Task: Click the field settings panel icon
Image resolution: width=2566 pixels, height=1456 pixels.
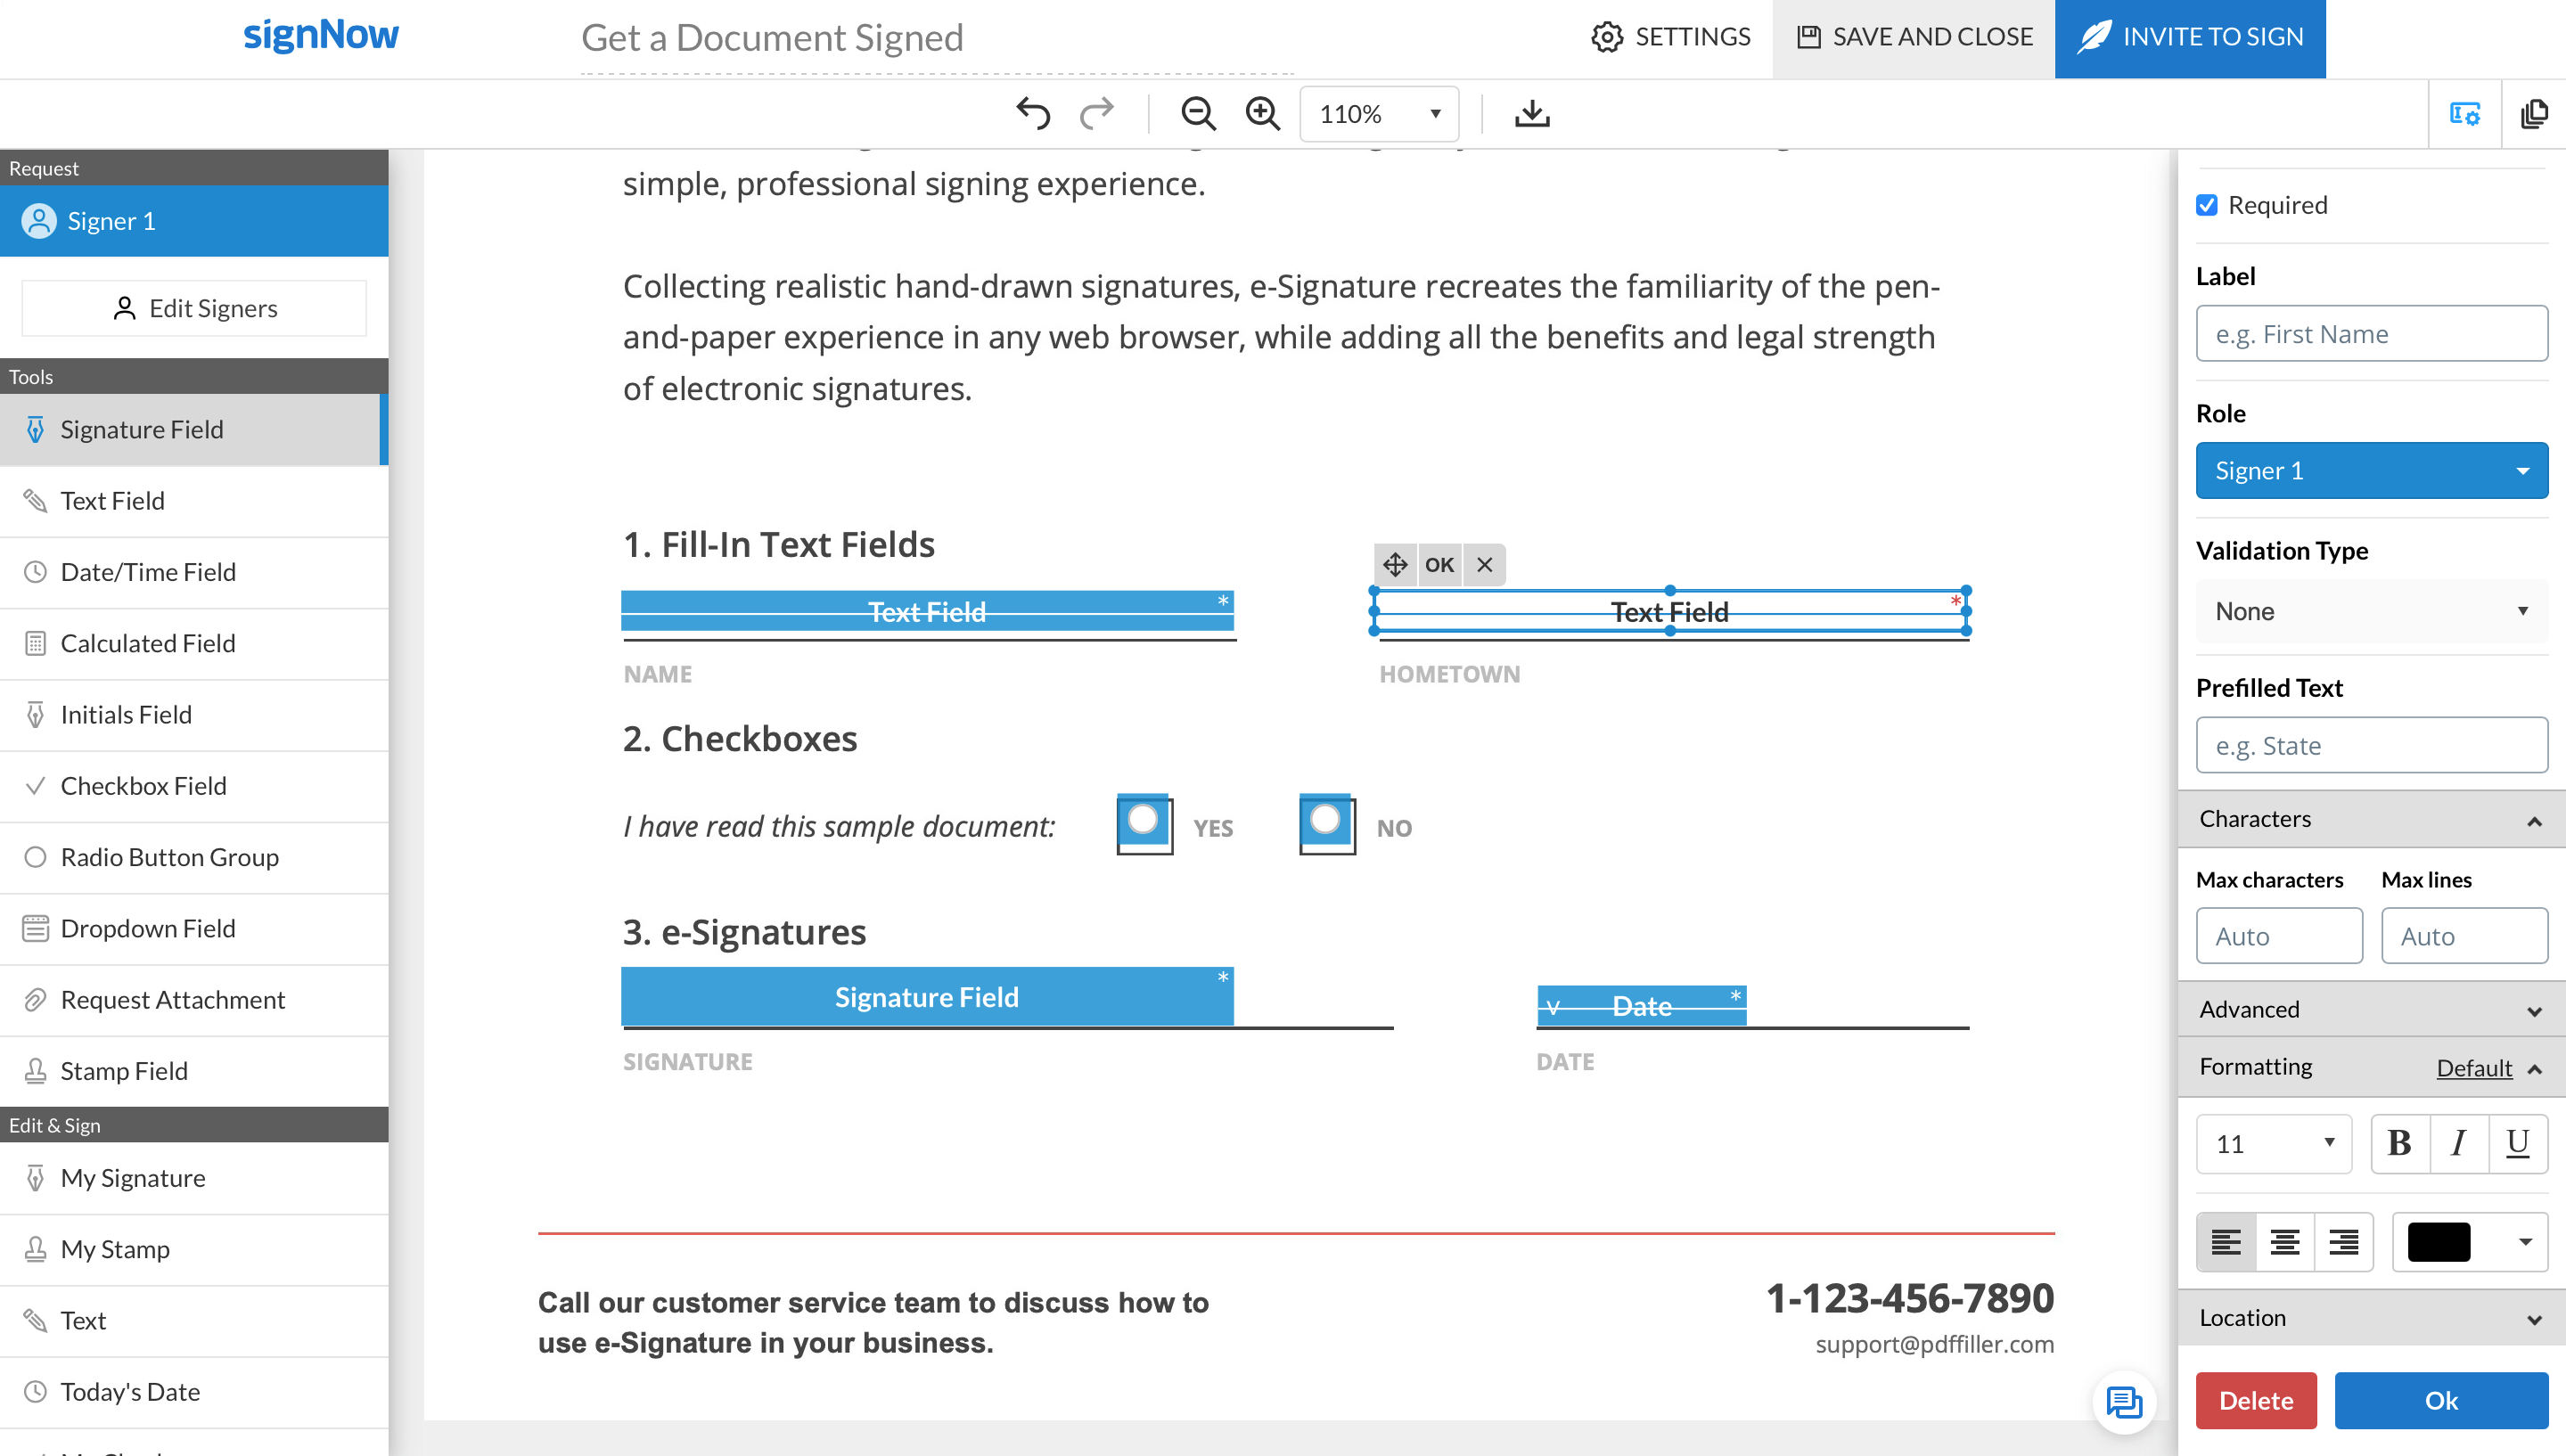Action: coord(2464,113)
